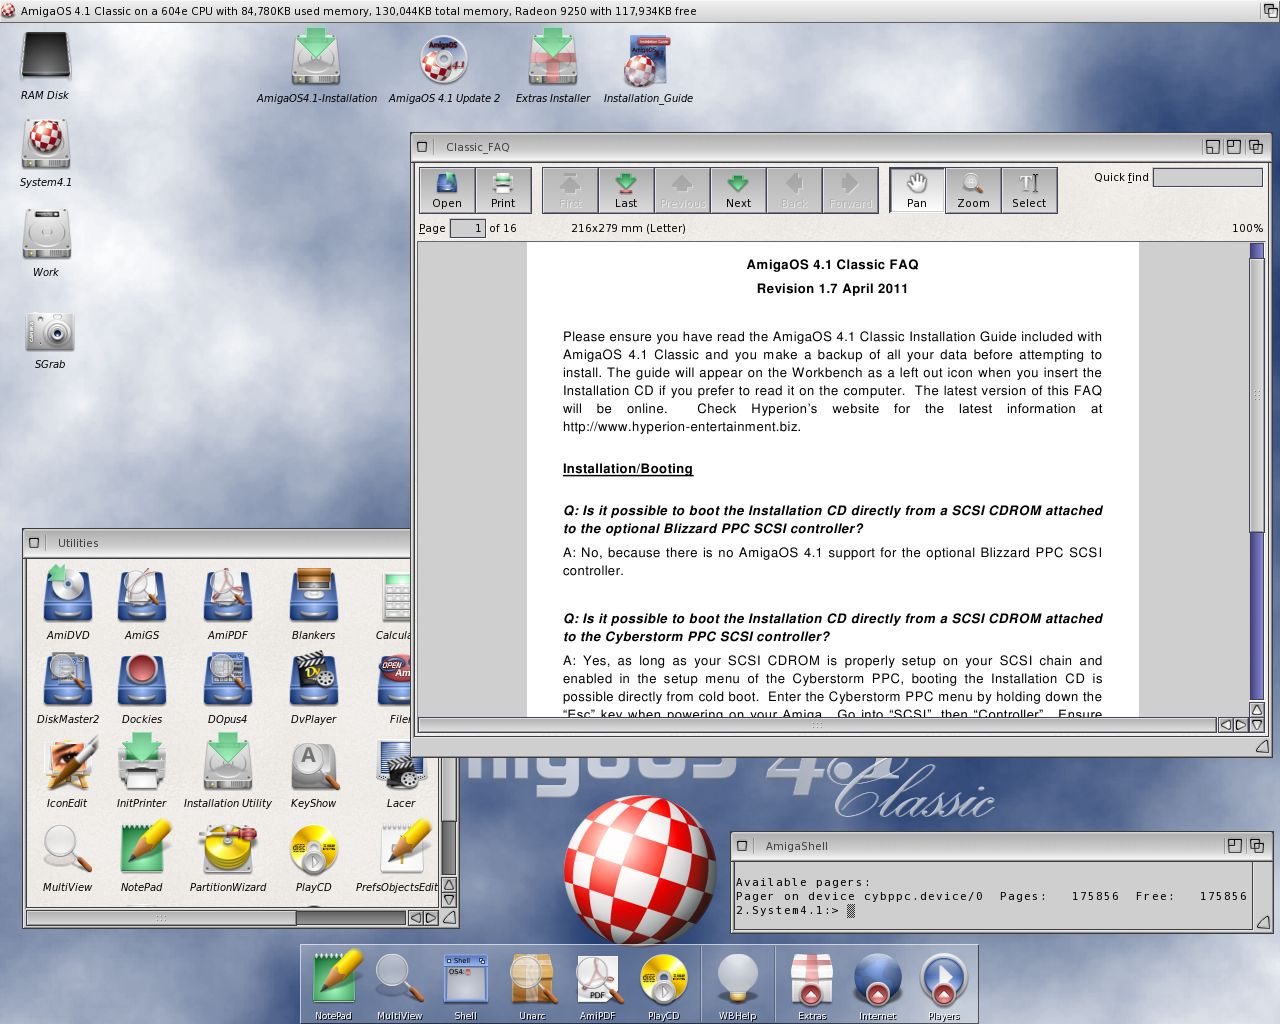The height and width of the screenshot is (1024, 1280).
Task: Activate the Zoom magnifier tool
Action: pyautogui.click(x=973, y=189)
